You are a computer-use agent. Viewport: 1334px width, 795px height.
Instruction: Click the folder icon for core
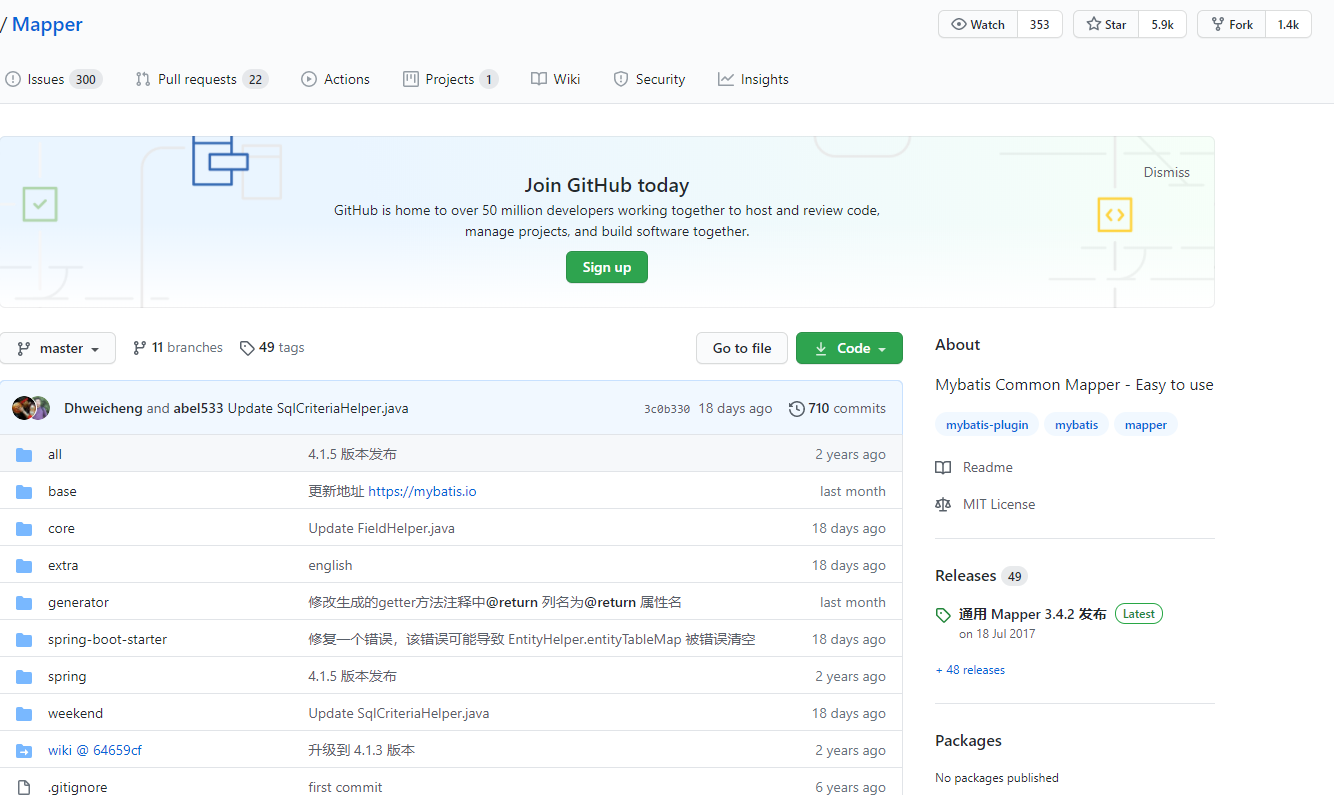24,528
